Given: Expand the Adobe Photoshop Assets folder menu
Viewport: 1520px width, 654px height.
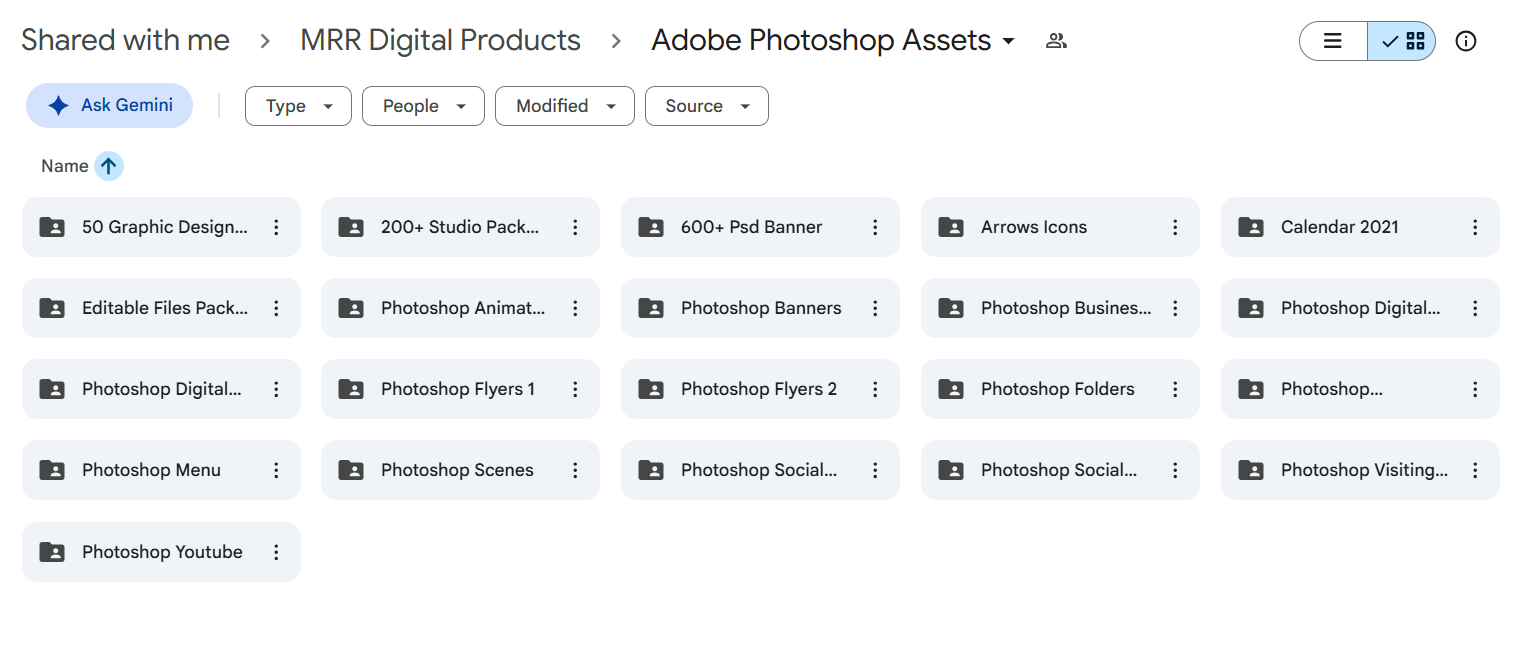Looking at the screenshot, I should [x=1008, y=41].
